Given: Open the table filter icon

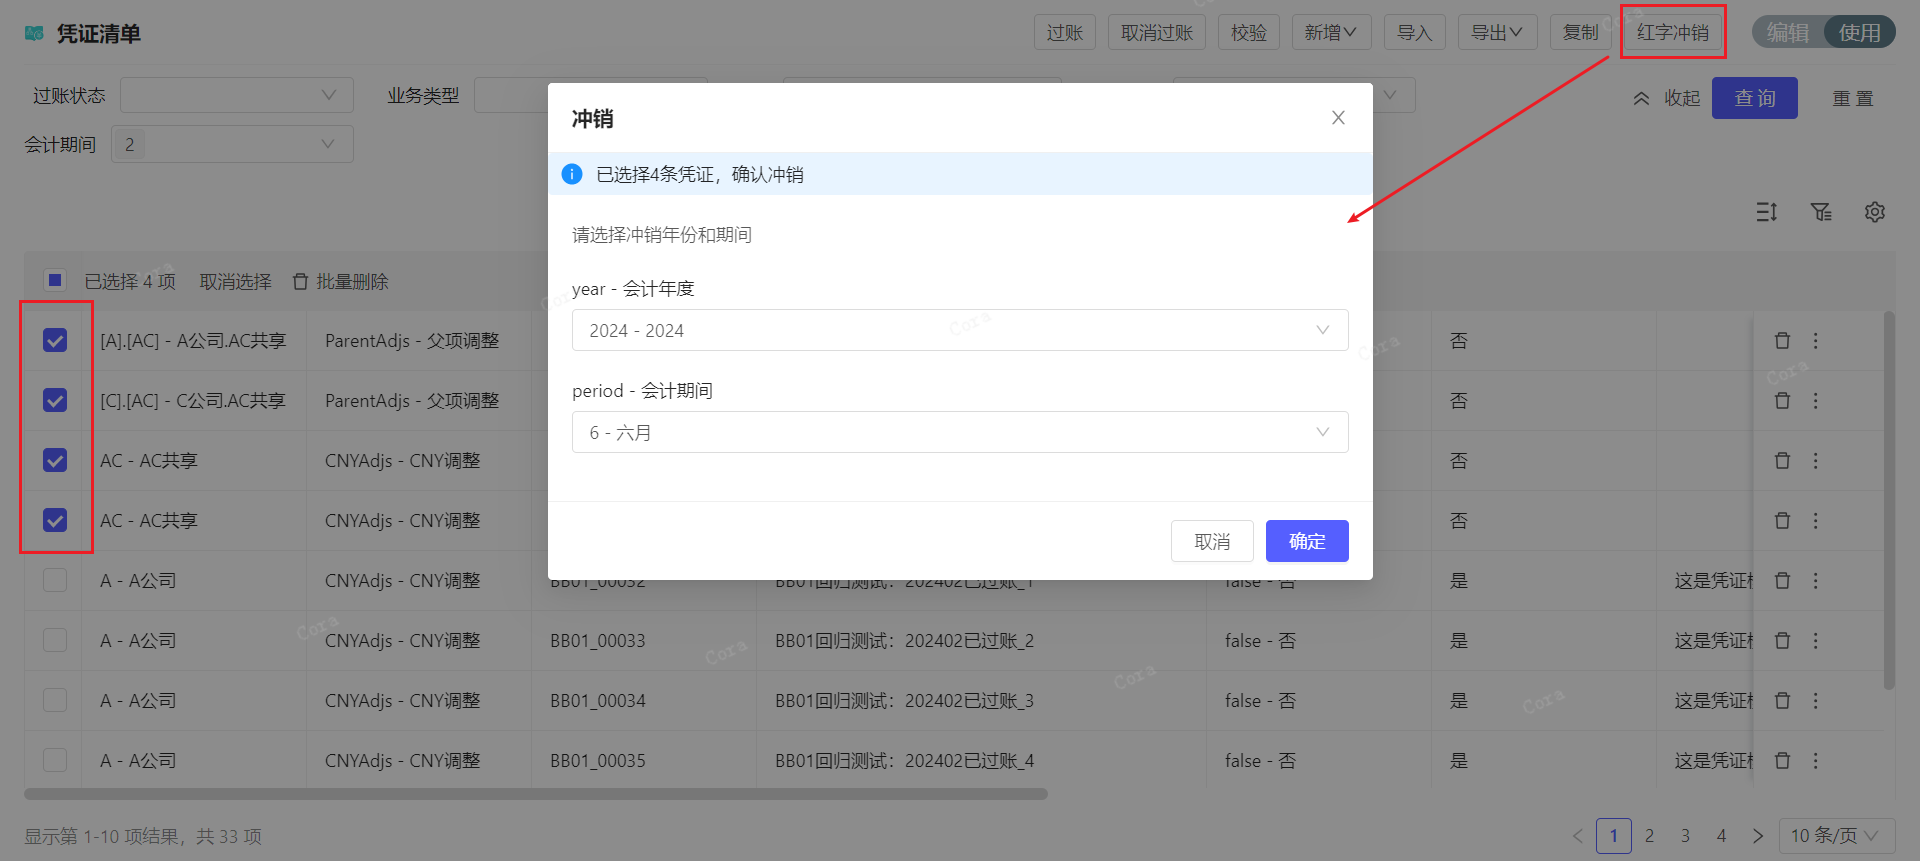Looking at the screenshot, I should click(x=1821, y=212).
